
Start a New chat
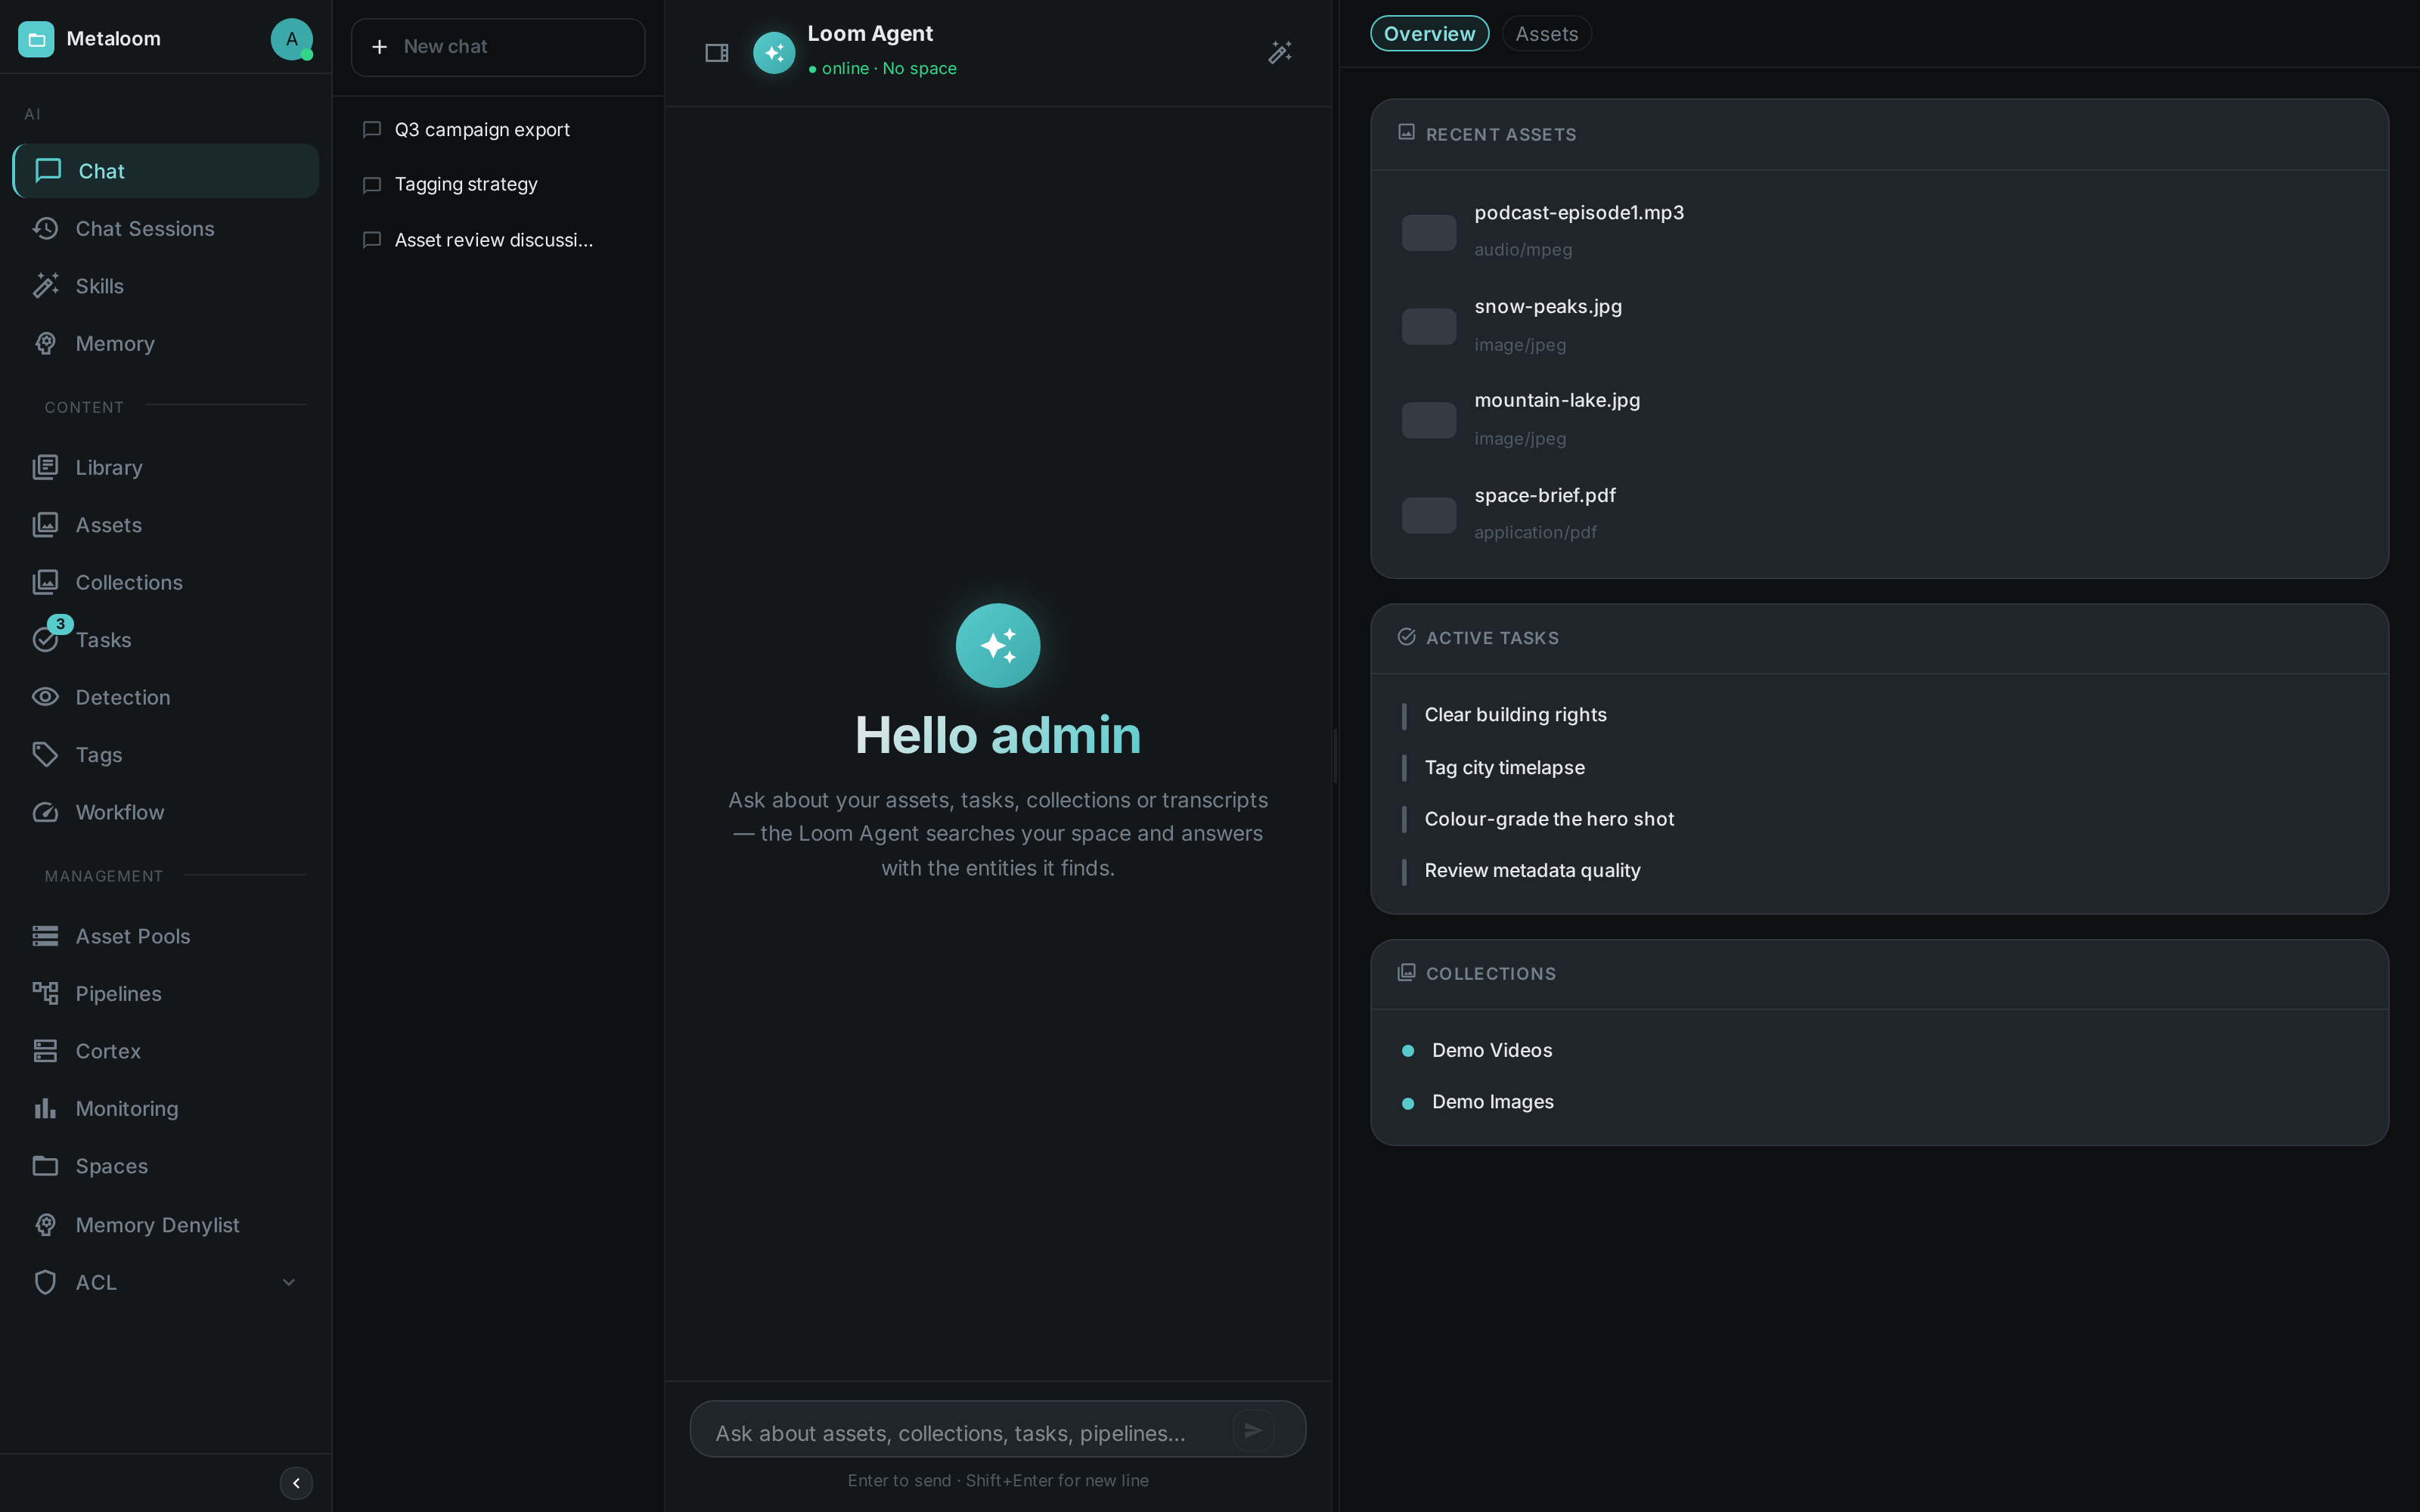coord(498,47)
